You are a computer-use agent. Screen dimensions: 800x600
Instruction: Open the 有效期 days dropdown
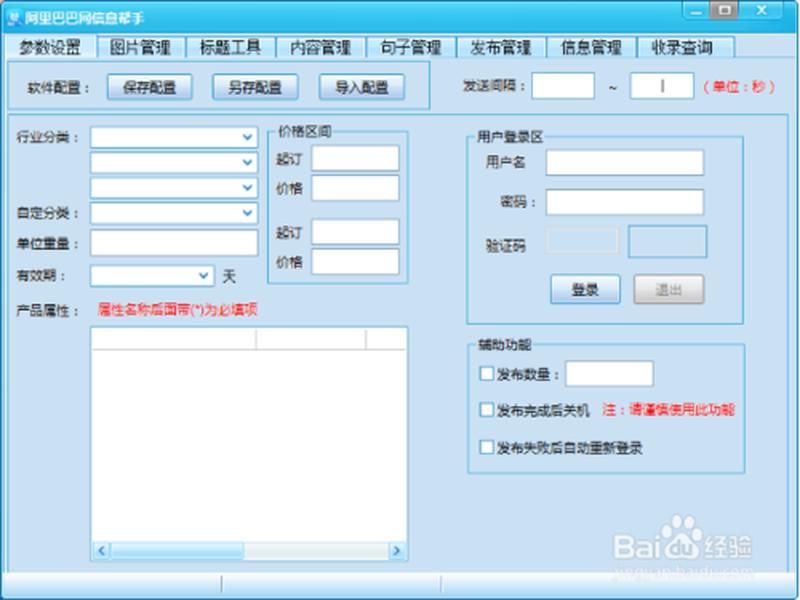click(152, 276)
